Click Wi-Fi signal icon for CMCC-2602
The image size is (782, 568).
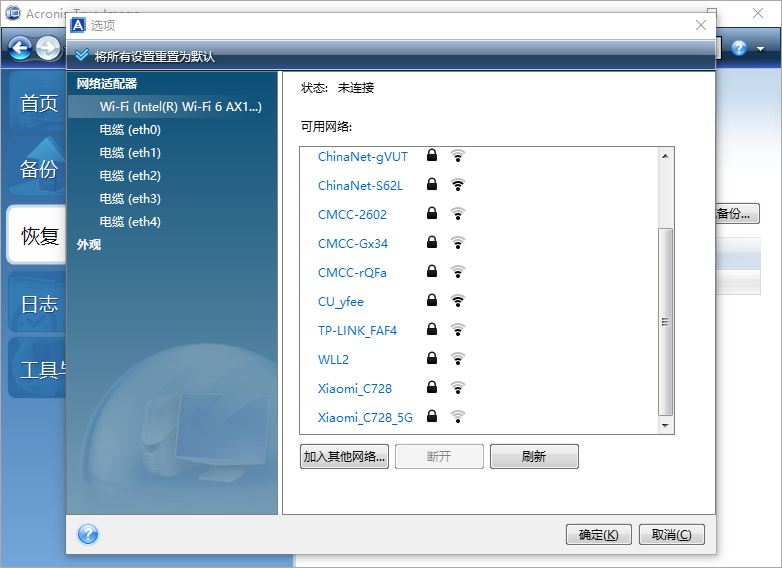click(457, 213)
